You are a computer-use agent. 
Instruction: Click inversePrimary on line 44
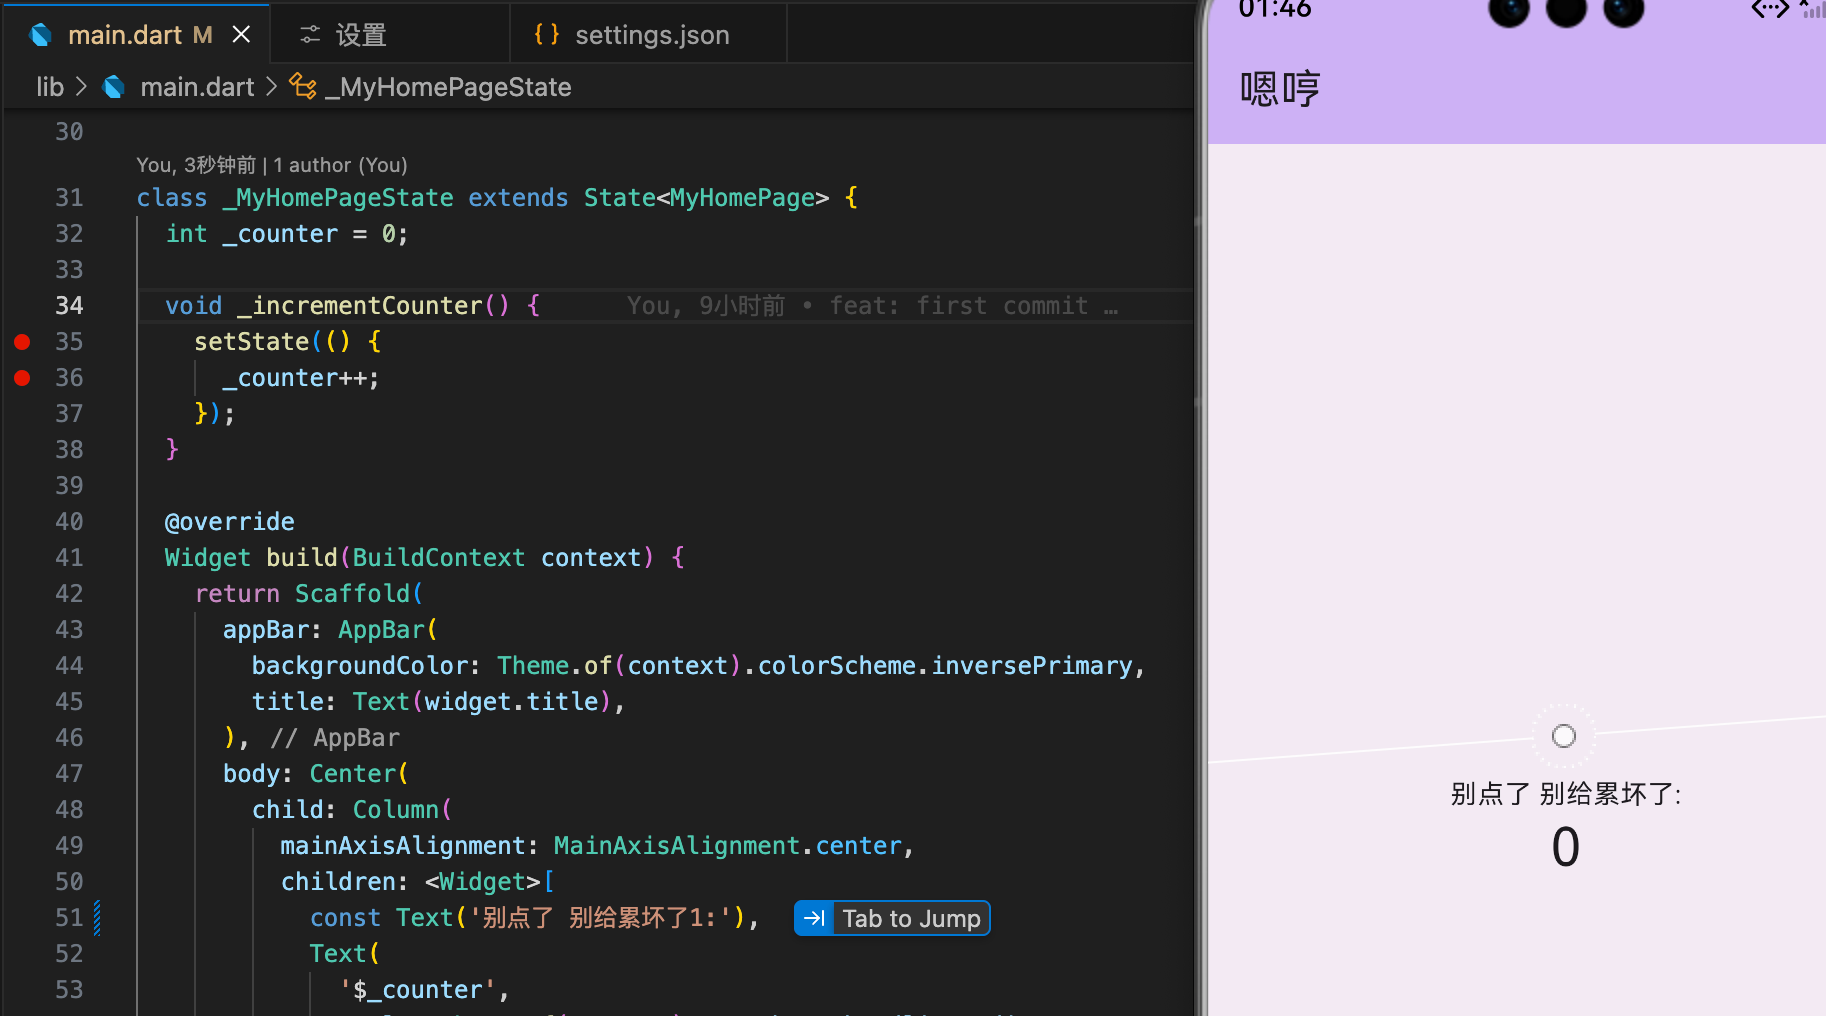click(x=1032, y=666)
